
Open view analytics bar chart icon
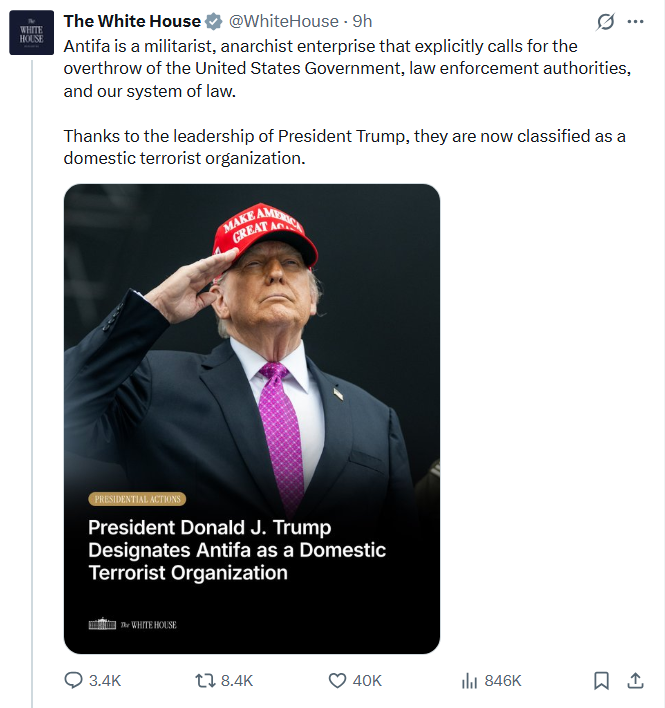click(x=469, y=680)
